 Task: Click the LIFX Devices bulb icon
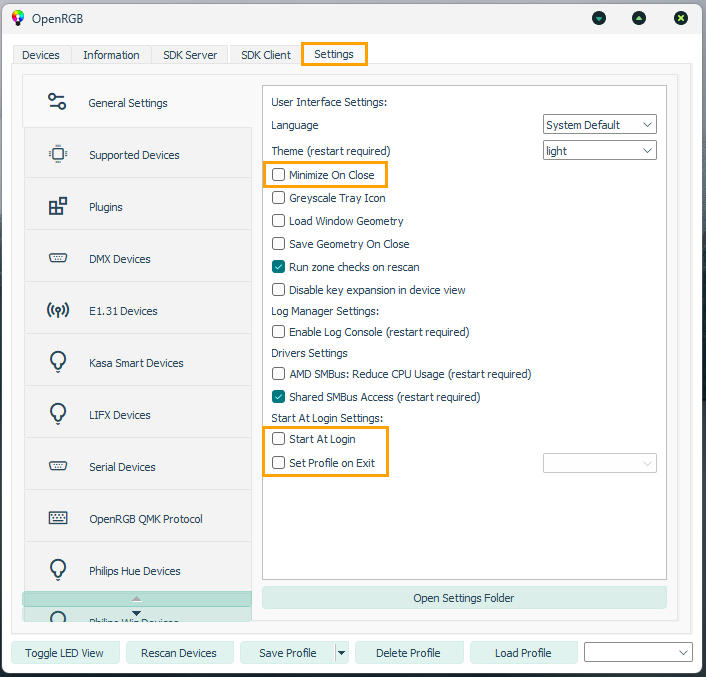[58, 414]
